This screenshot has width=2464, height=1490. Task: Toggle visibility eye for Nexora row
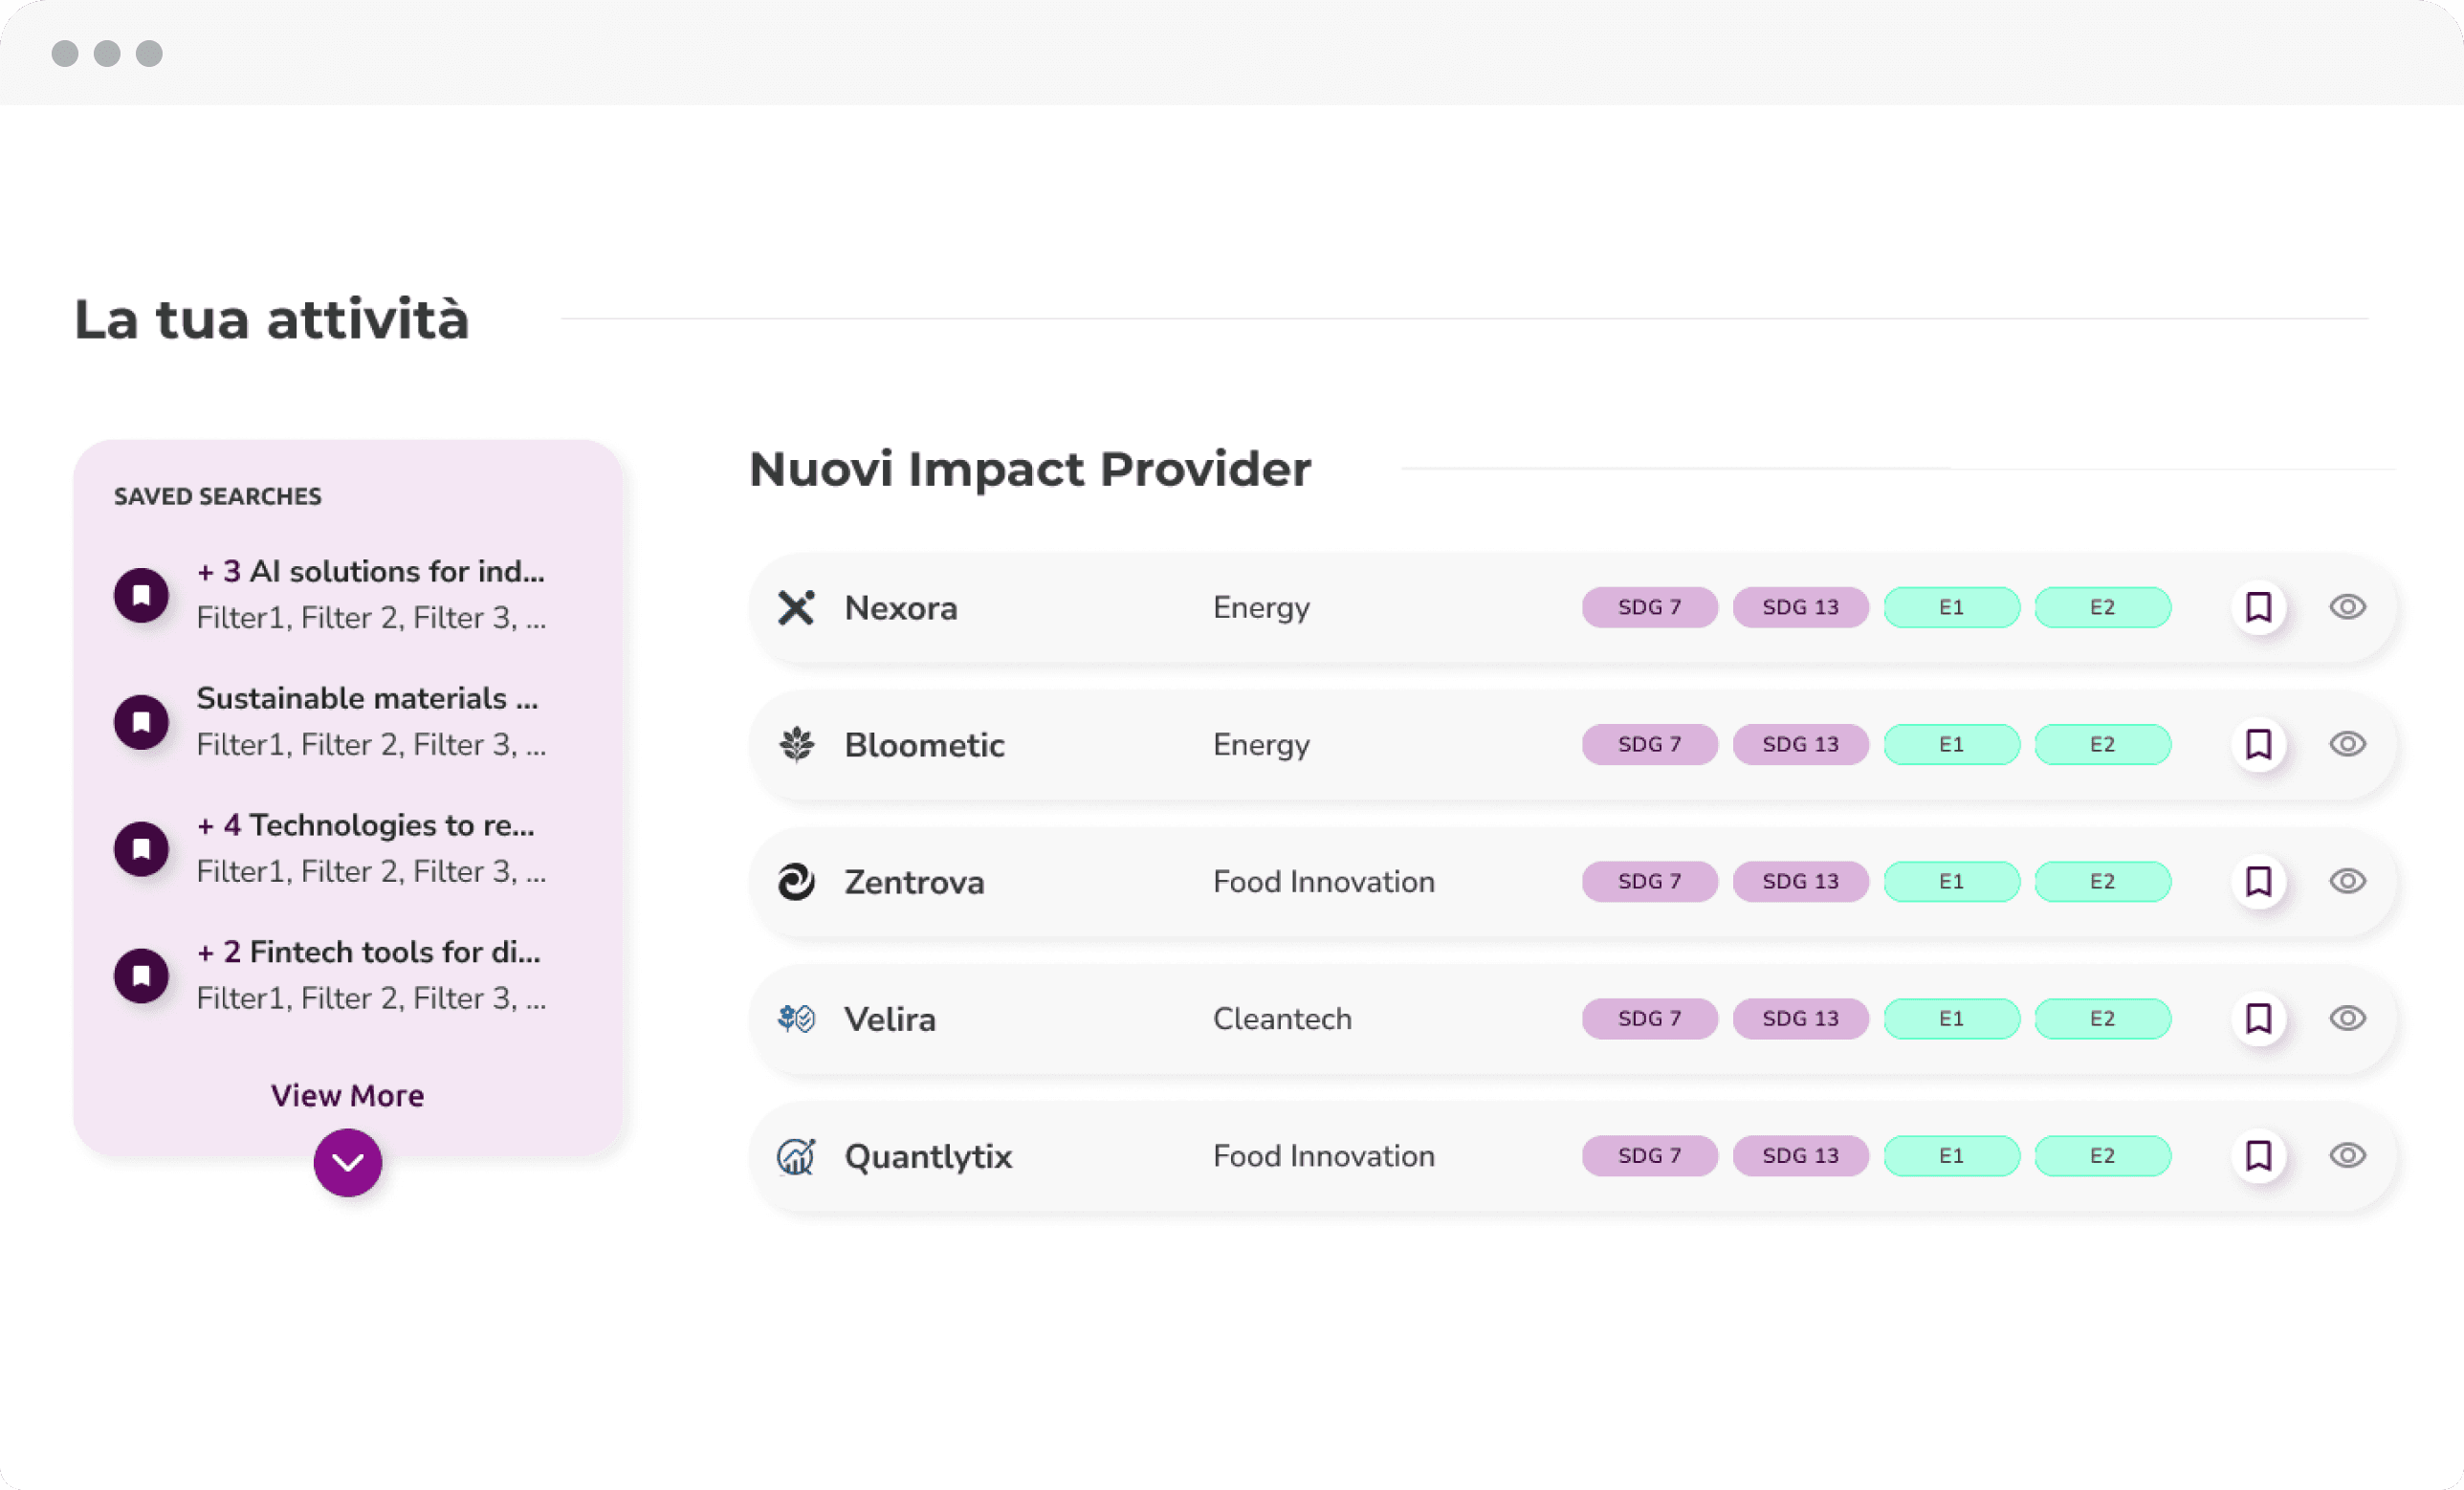[2346, 607]
